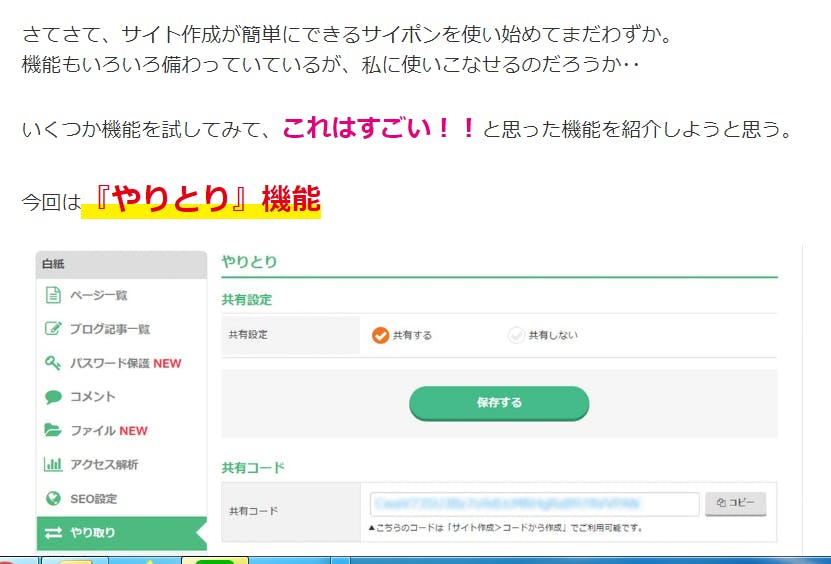
Task: Choose the 共有しない radio option
Action: pos(516,335)
